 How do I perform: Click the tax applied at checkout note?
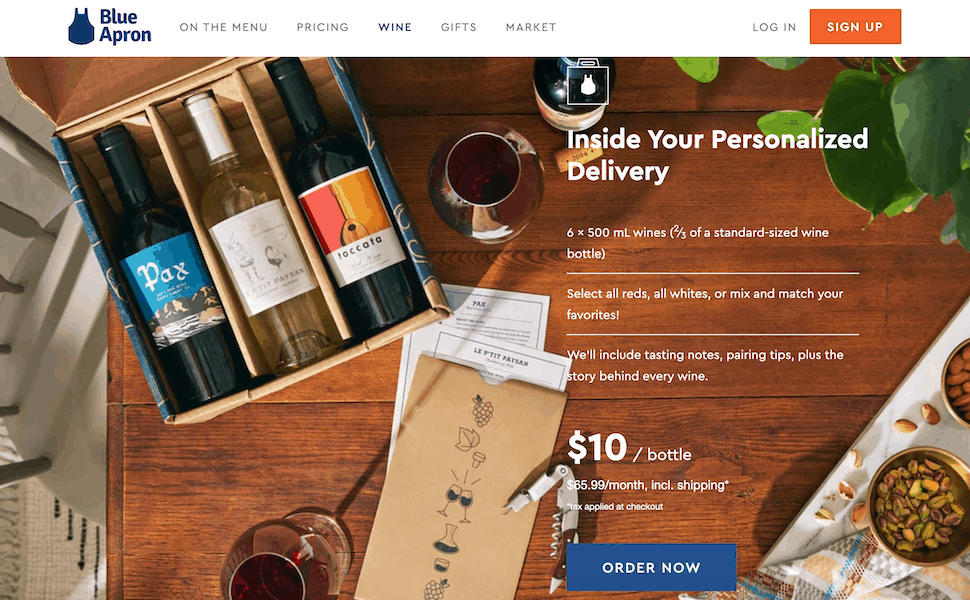click(x=615, y=506)
